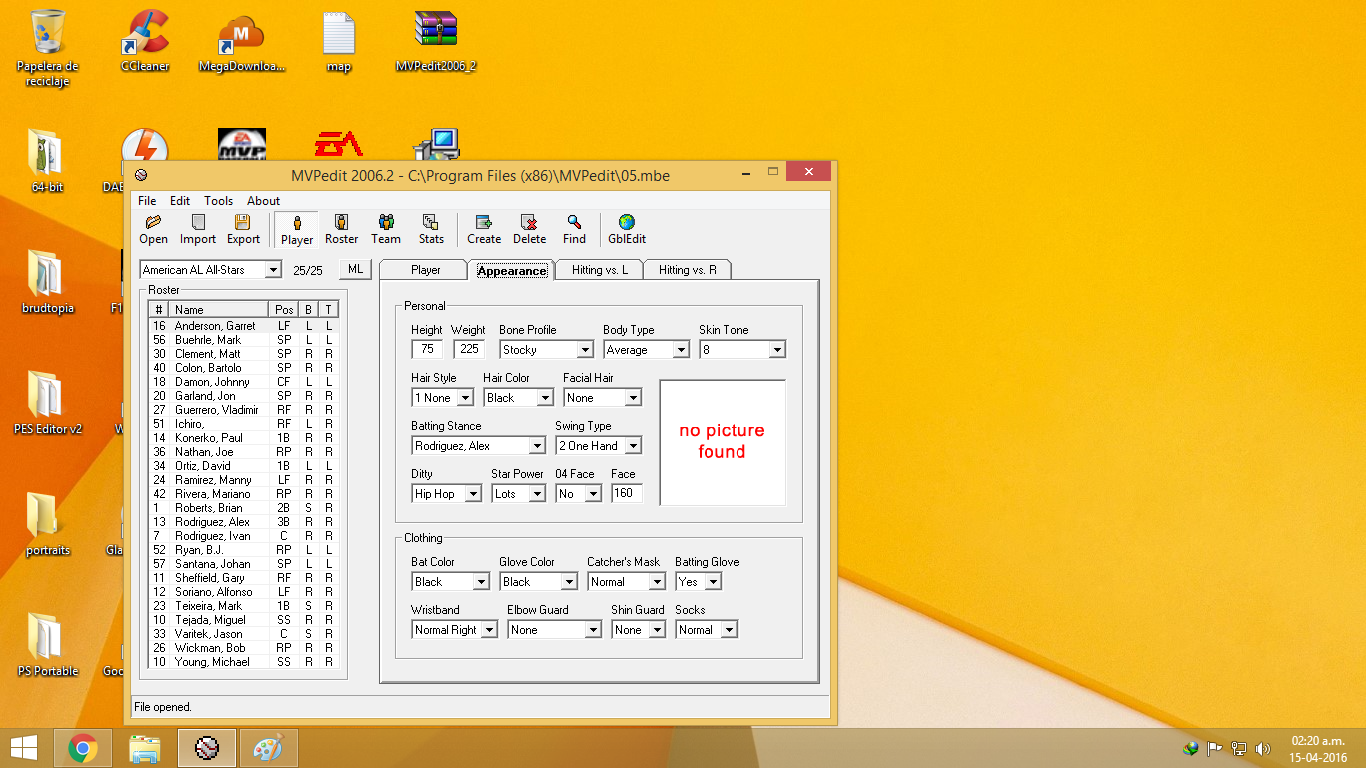Expand the Elbow Guard dropdown

point(593,630)
